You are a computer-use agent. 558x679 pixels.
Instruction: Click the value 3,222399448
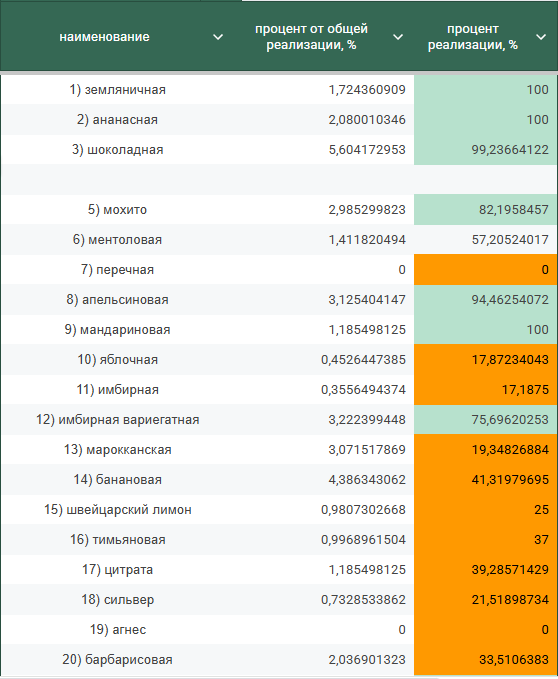tap(367, 420)
